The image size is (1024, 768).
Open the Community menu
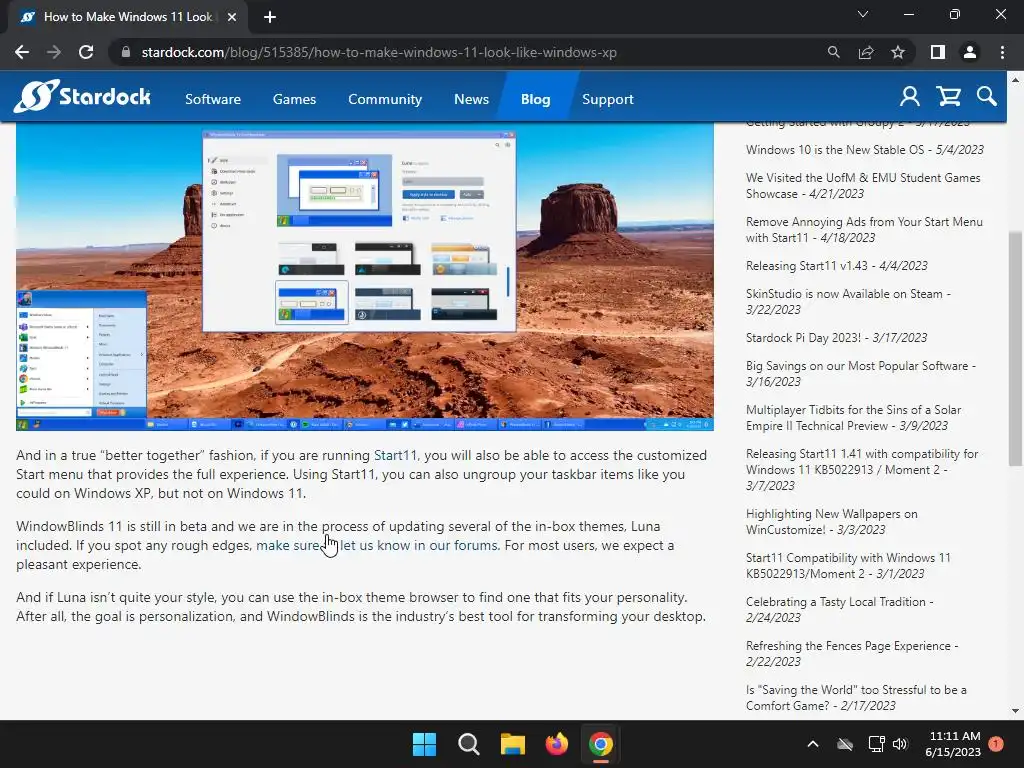click(385, 99)
